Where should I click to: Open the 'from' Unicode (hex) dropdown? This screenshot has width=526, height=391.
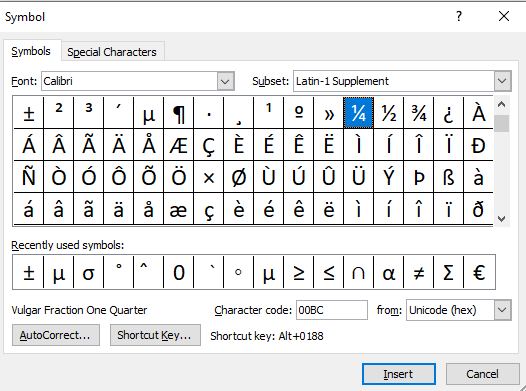(502, 310)
